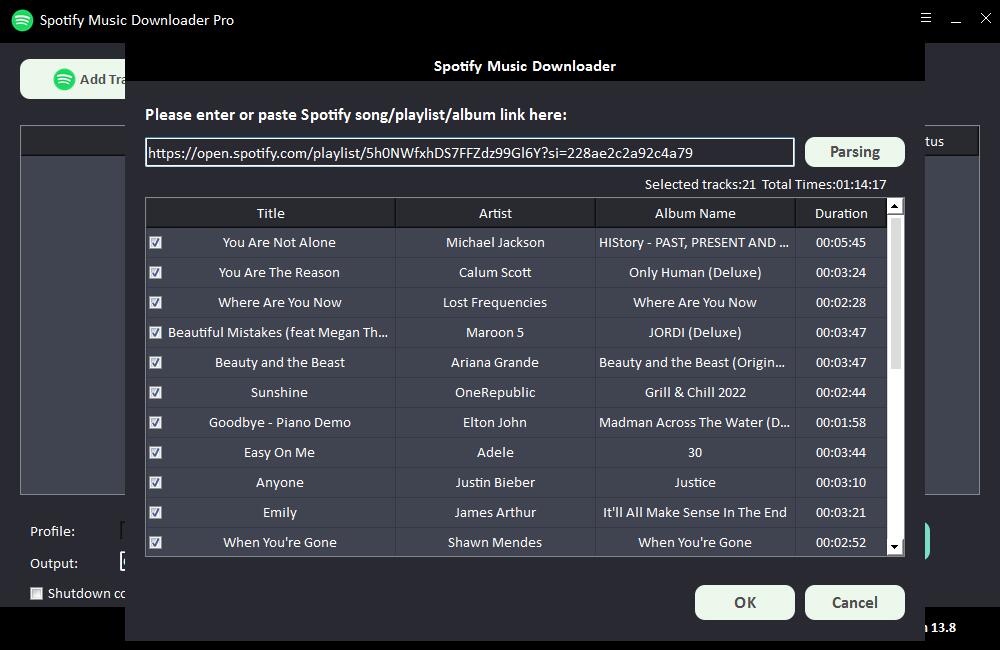Click the track list scroll down arrow
The height and width of the screenshot is (650, 1000).
pyautogui.click(x=895, y=546)
